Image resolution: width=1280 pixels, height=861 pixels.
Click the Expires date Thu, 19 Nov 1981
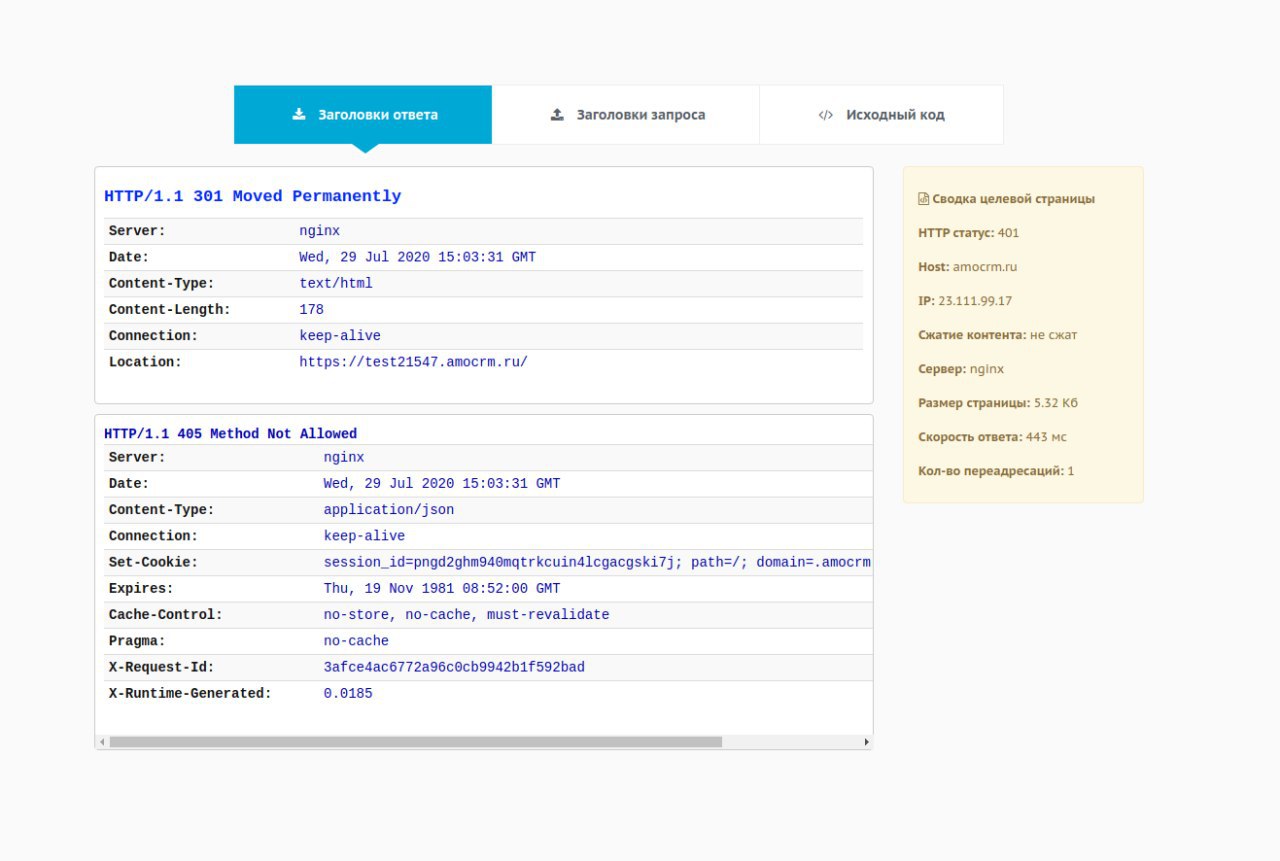click(x=442, y=588)
